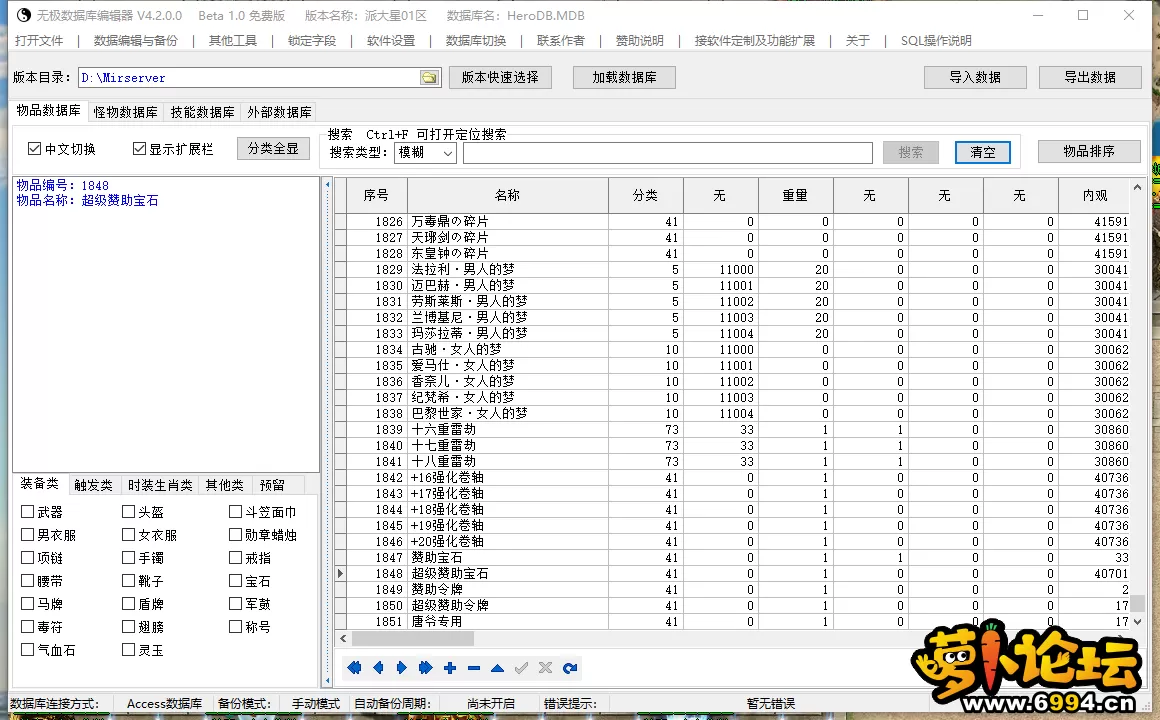Switch to 技能数据库 tab
Image resolution: width=1160 pixels, height=720 pixels.
click(202, 112)
